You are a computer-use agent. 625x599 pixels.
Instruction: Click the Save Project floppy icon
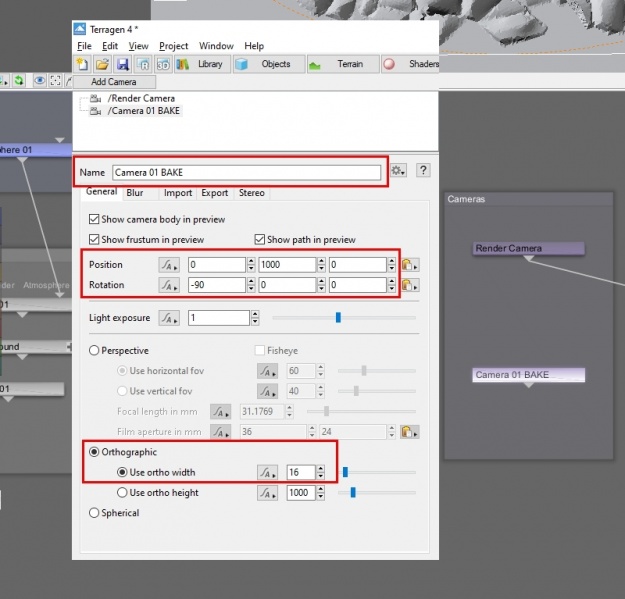(x=123, y=64)
